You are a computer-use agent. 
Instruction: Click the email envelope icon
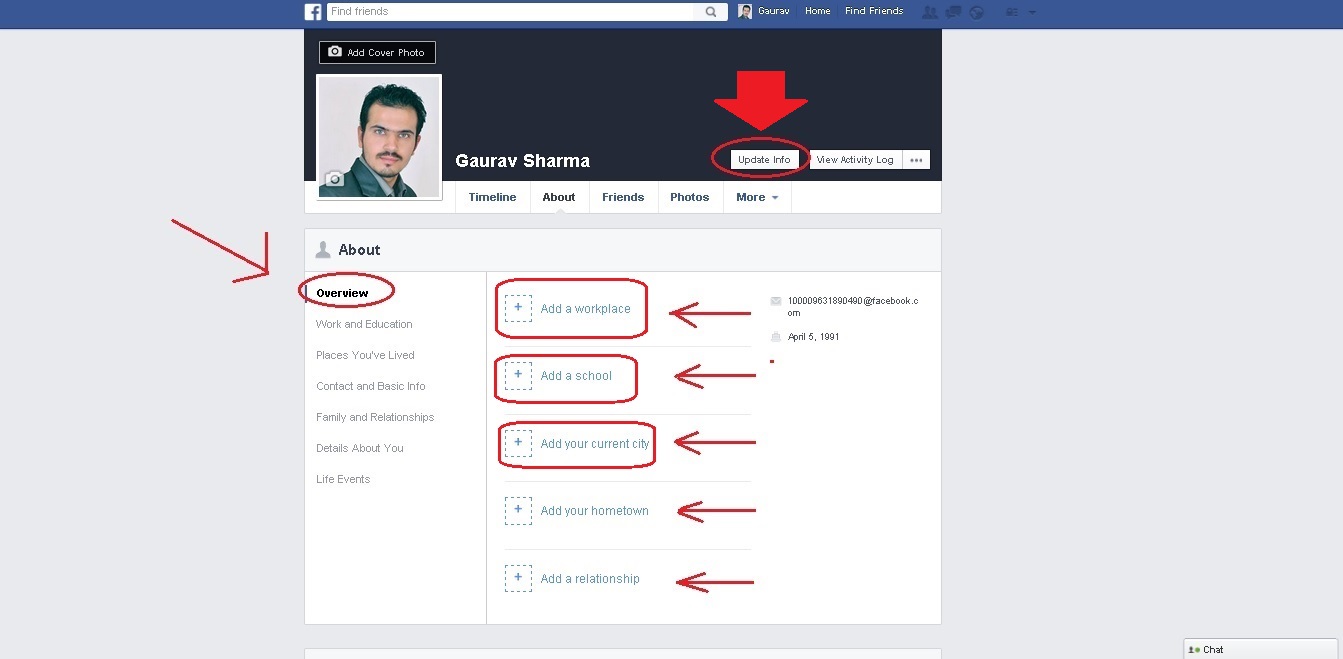click(x=776, y=301)
